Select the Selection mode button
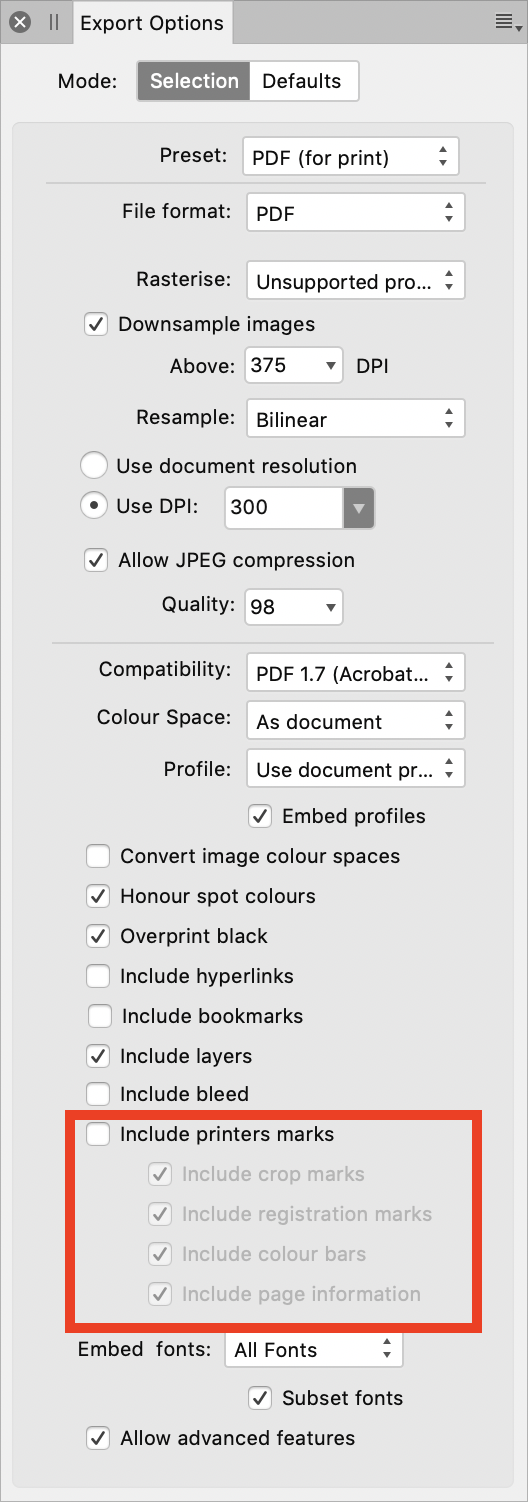 tap(194, 82)
